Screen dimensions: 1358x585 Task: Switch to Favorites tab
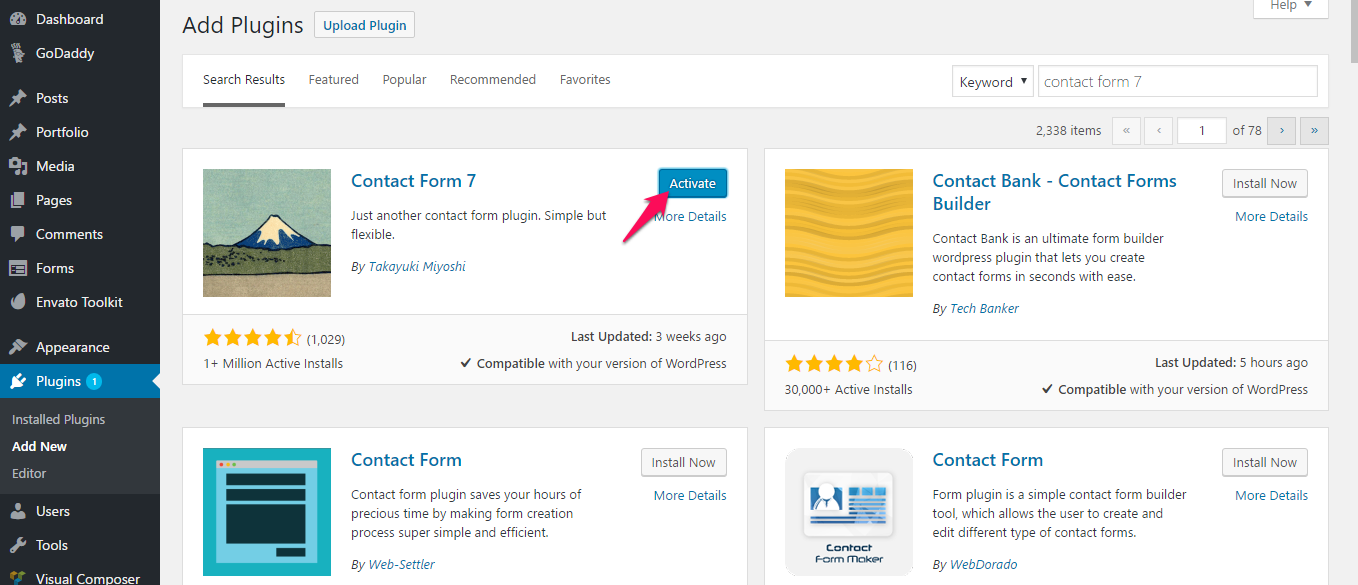585,79
